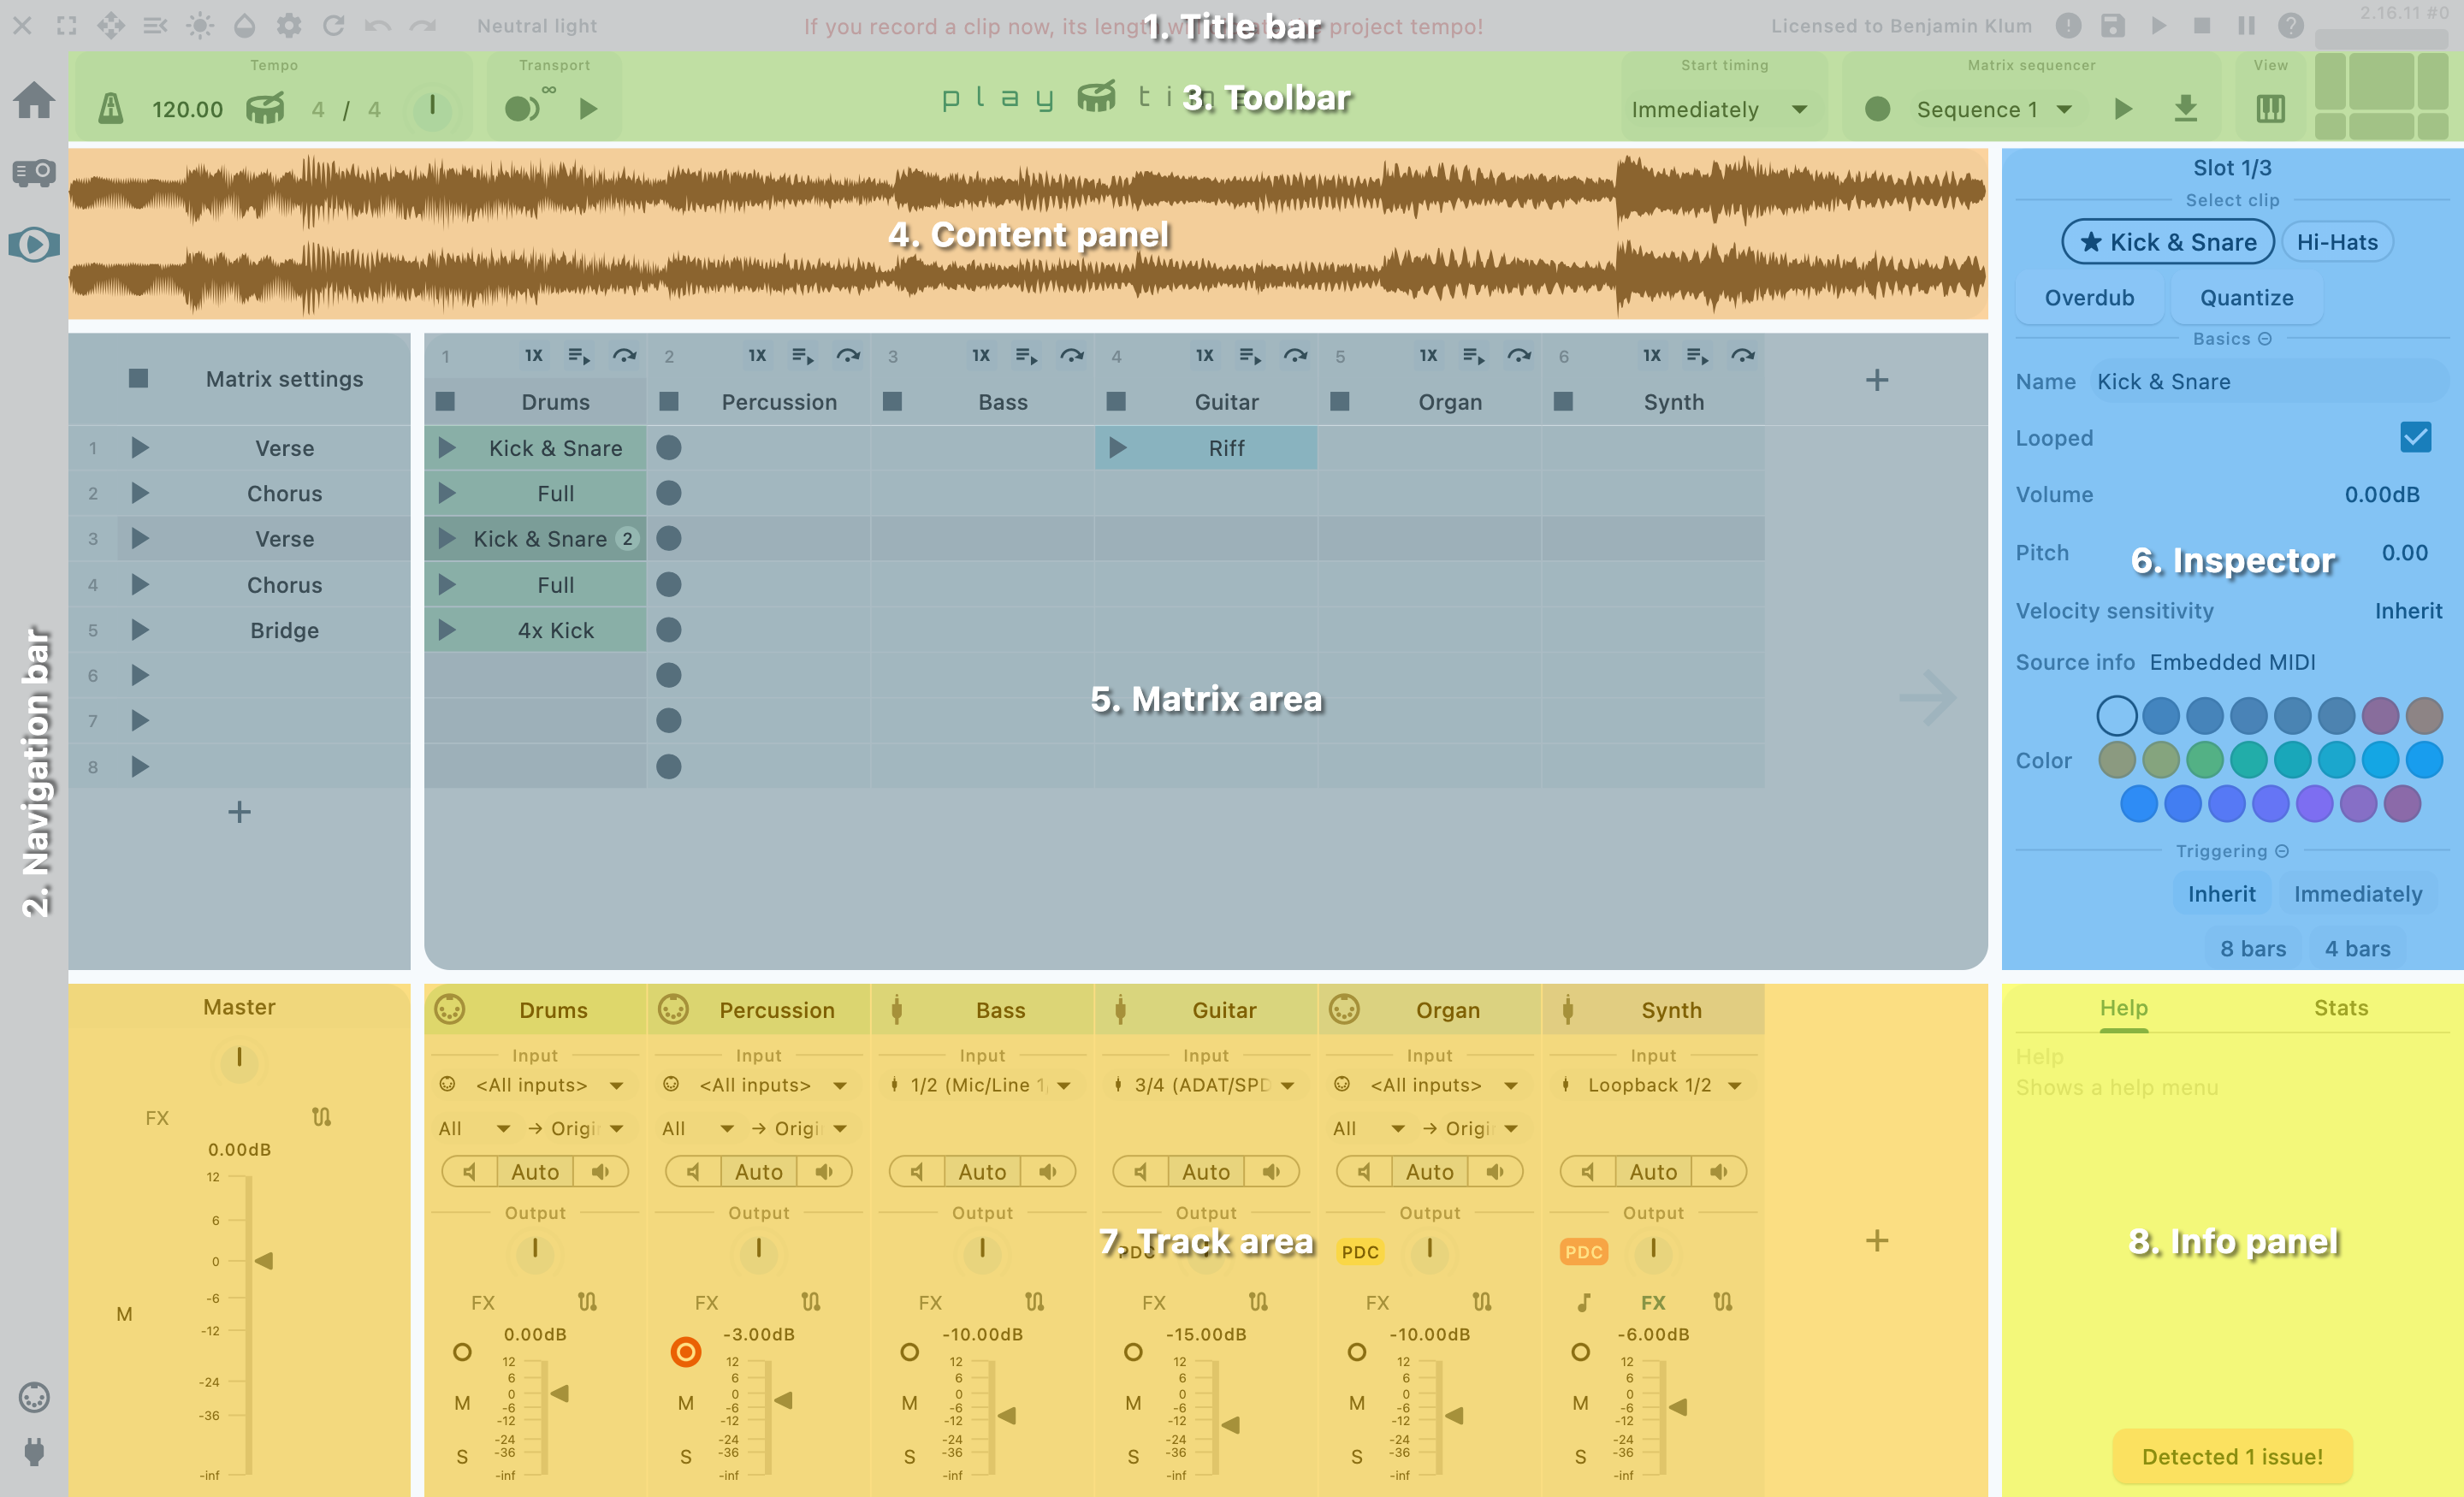Click the redo arrow in the title bar
Screen dimensions: 2464x1497
(423, 26)
